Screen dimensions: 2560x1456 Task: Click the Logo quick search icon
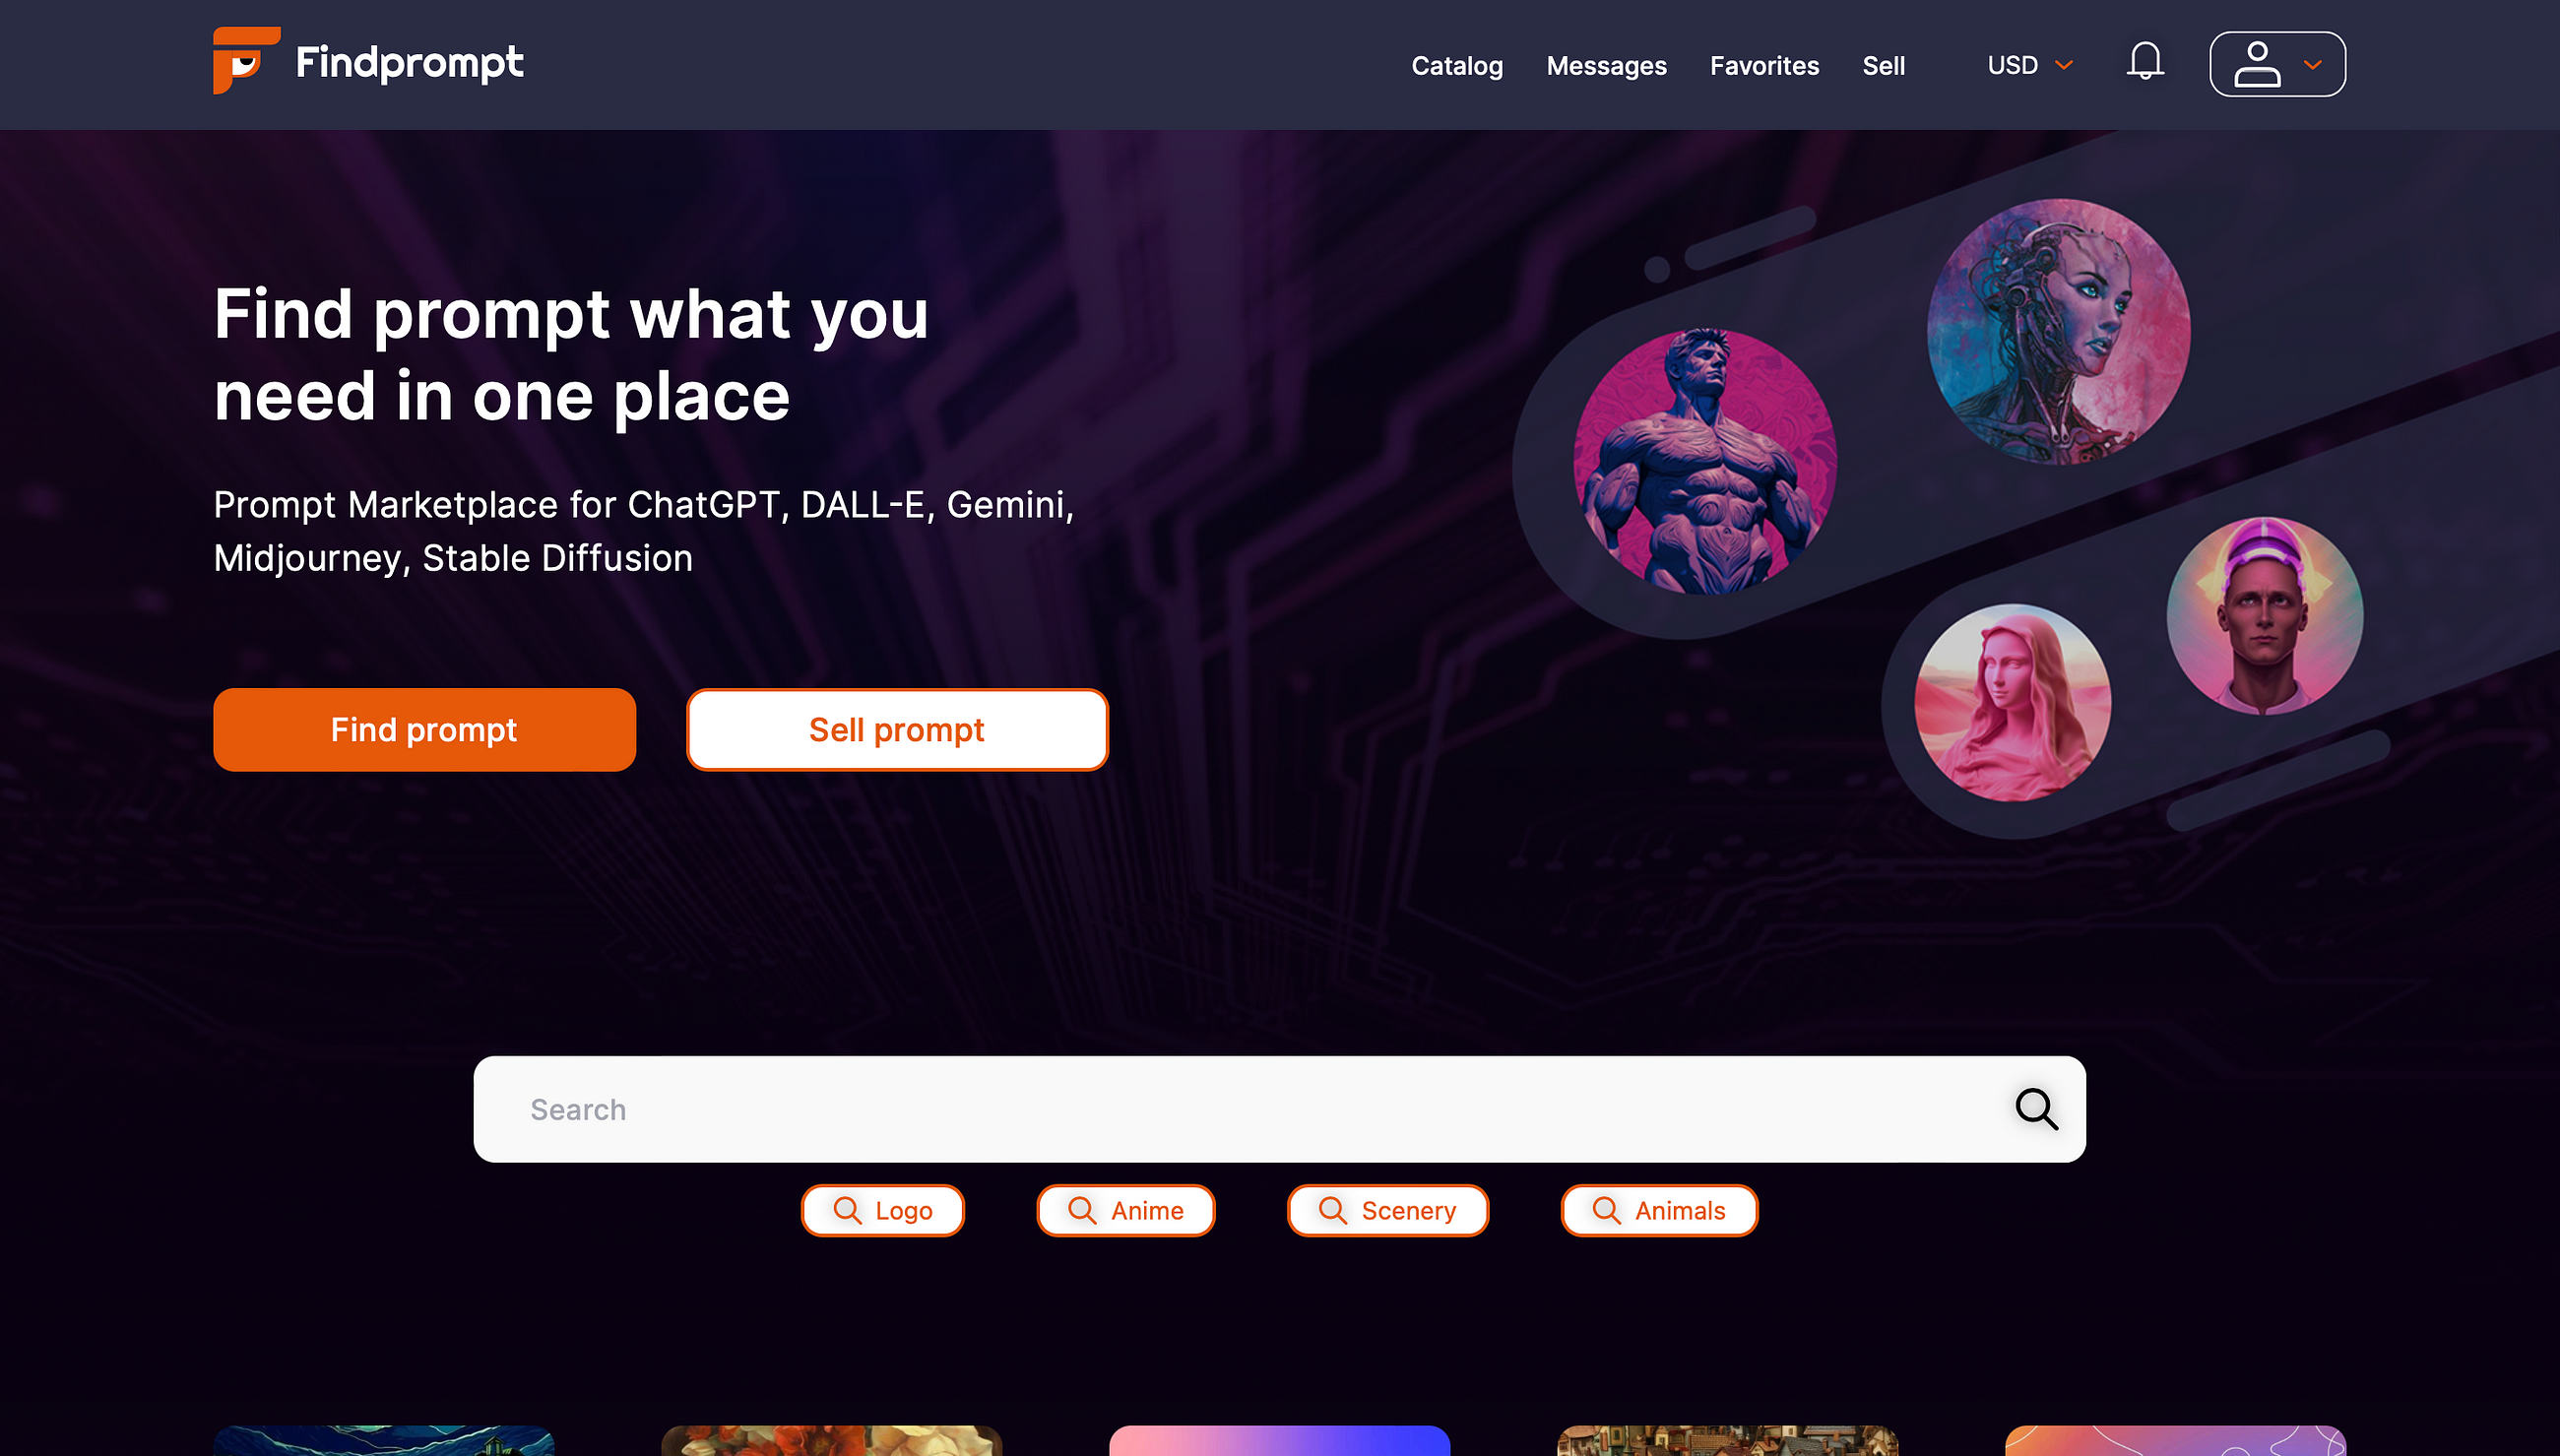tap(846, 1210)
